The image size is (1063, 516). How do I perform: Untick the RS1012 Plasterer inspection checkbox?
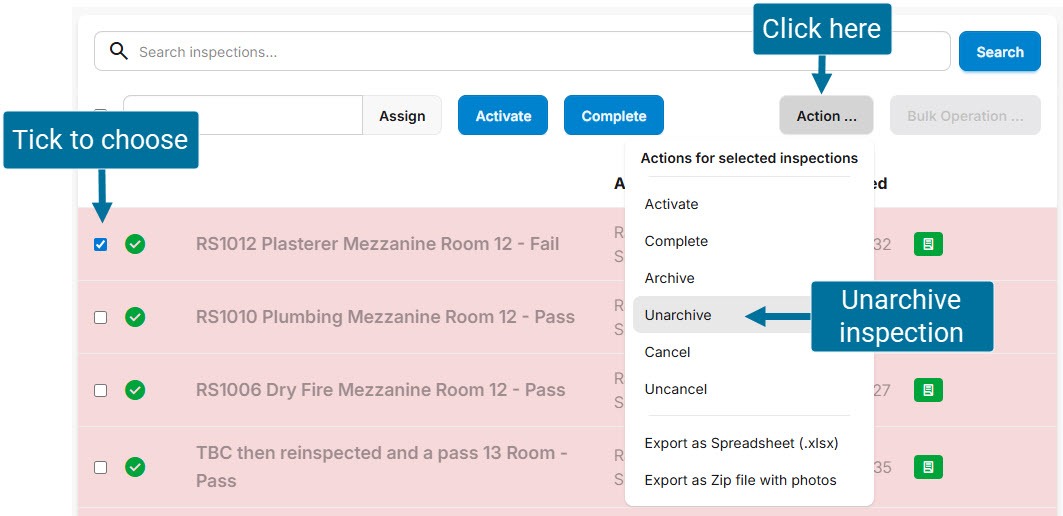[100, 244]
